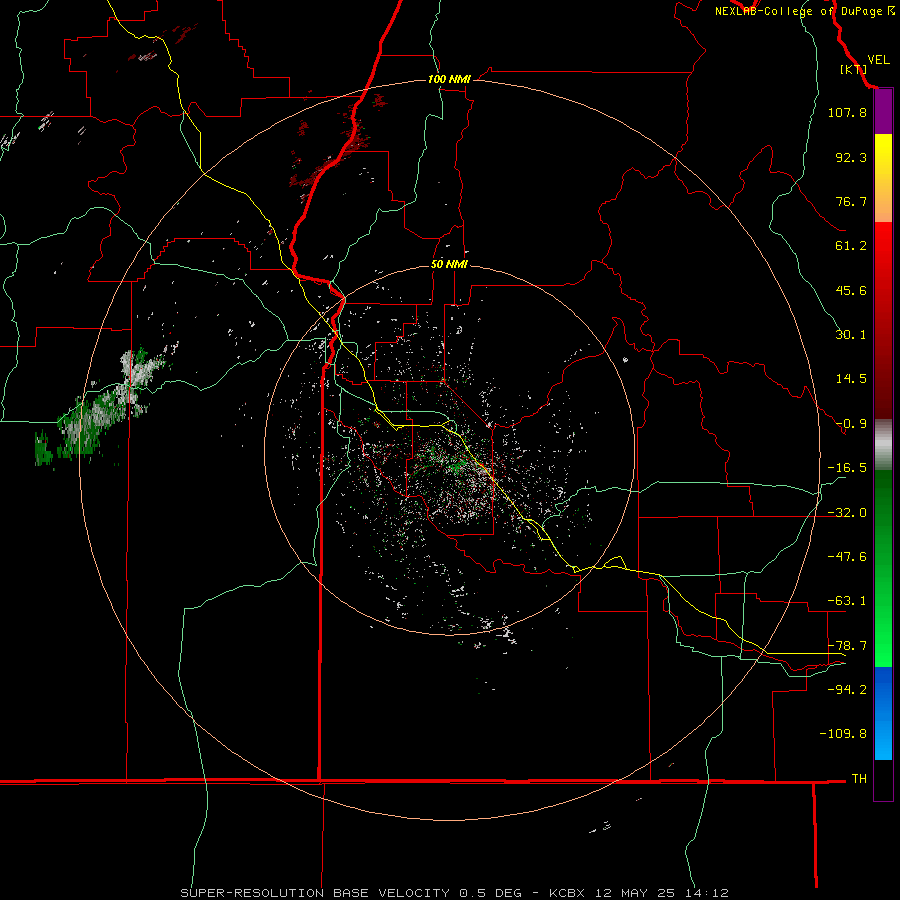Screen dimensions: 900x900
Task: Click the KCBX station identifier in caption
Action: tap(567, 893)
